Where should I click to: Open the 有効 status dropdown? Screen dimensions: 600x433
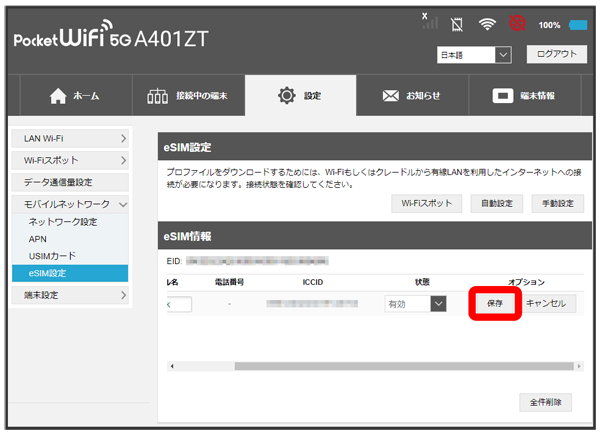tap(415, 303)
